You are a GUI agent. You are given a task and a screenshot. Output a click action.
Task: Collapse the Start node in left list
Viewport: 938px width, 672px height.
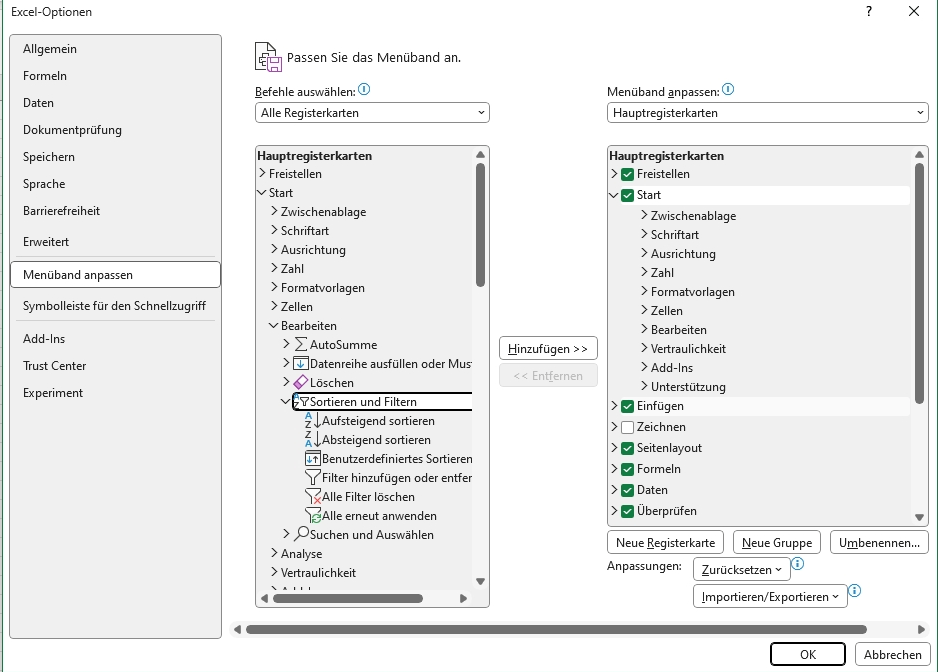point(261,193)
